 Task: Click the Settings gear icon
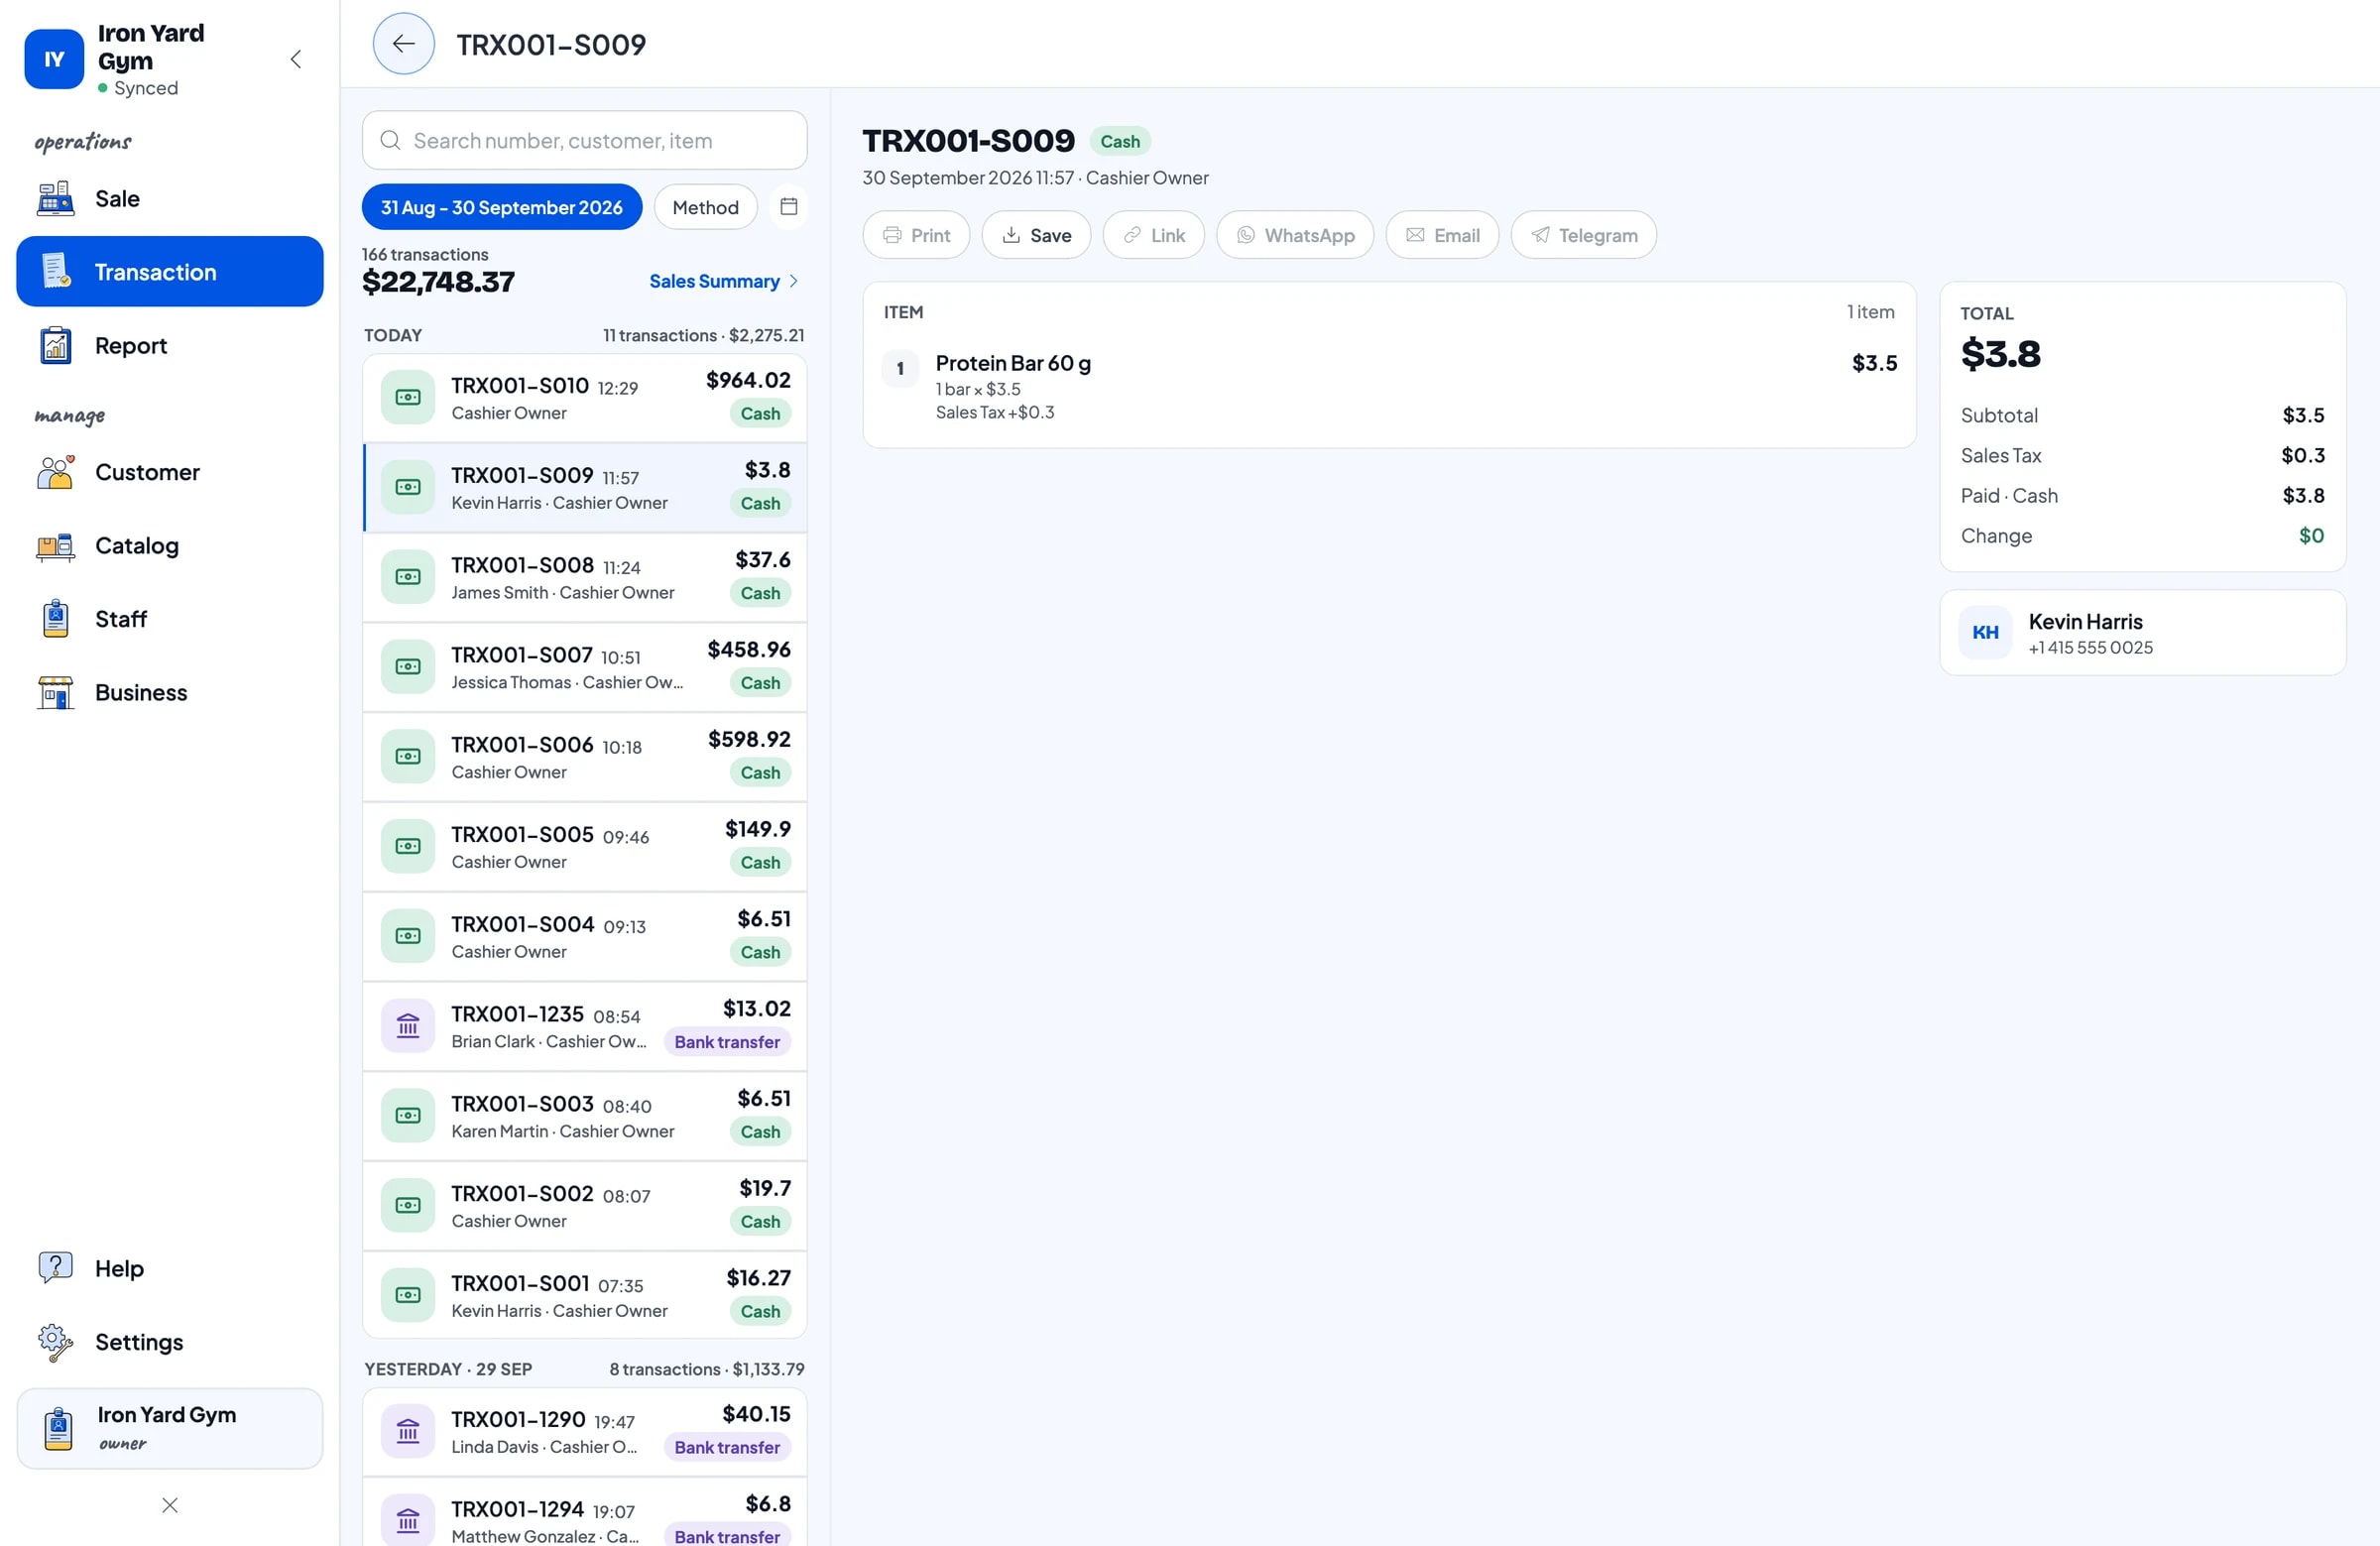(x=56, y=1342)
